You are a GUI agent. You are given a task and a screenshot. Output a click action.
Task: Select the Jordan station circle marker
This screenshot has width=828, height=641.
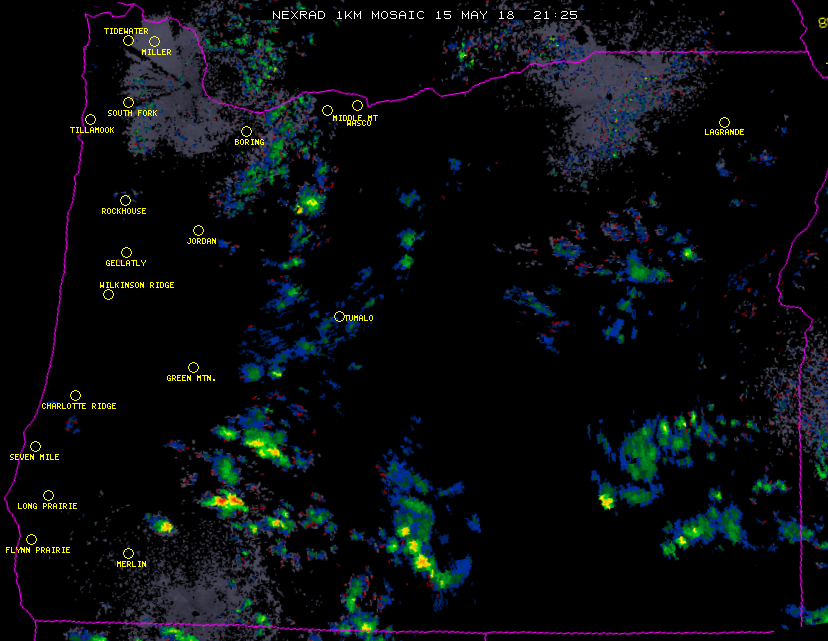(x=198, y=230)
